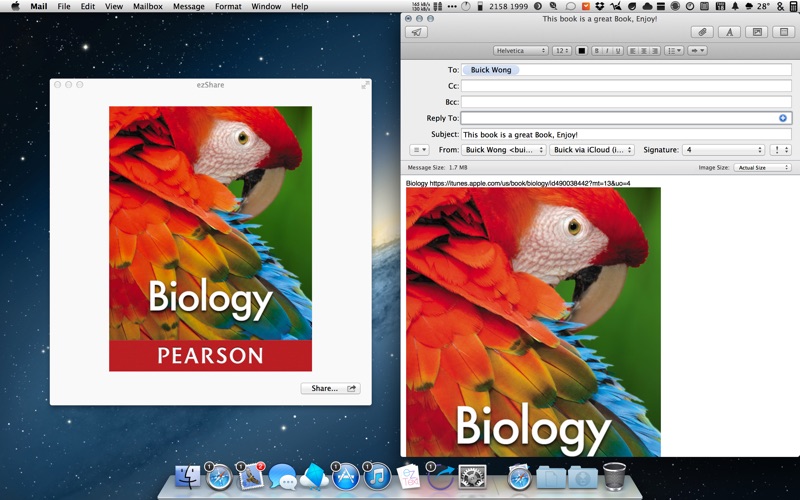Image resolution: width=800 pixels, height=500 pixels.
Task: Align message text to the left
Action: click(633, 51)
